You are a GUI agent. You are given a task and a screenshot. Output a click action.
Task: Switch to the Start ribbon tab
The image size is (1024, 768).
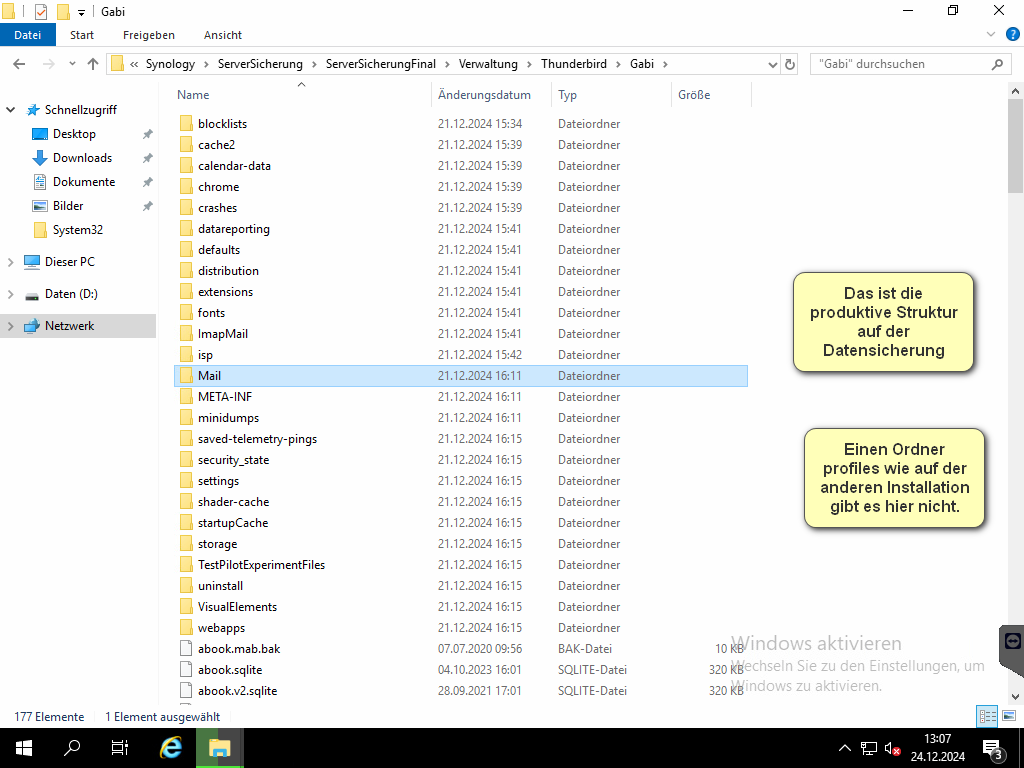click(82, 35)
